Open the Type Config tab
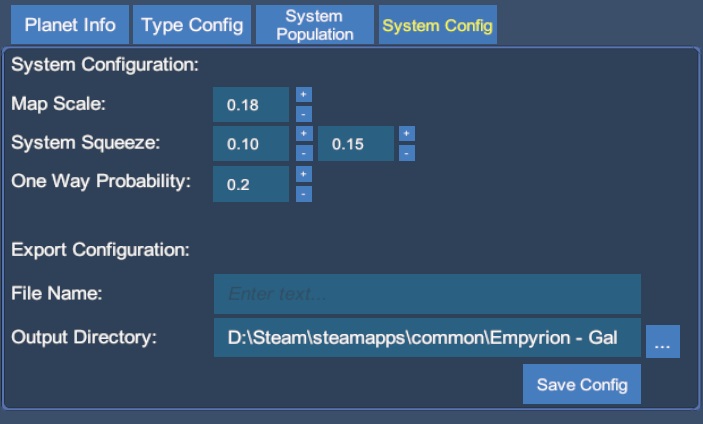This screenshot has height=424, width=703. click(x=192, y=25)
